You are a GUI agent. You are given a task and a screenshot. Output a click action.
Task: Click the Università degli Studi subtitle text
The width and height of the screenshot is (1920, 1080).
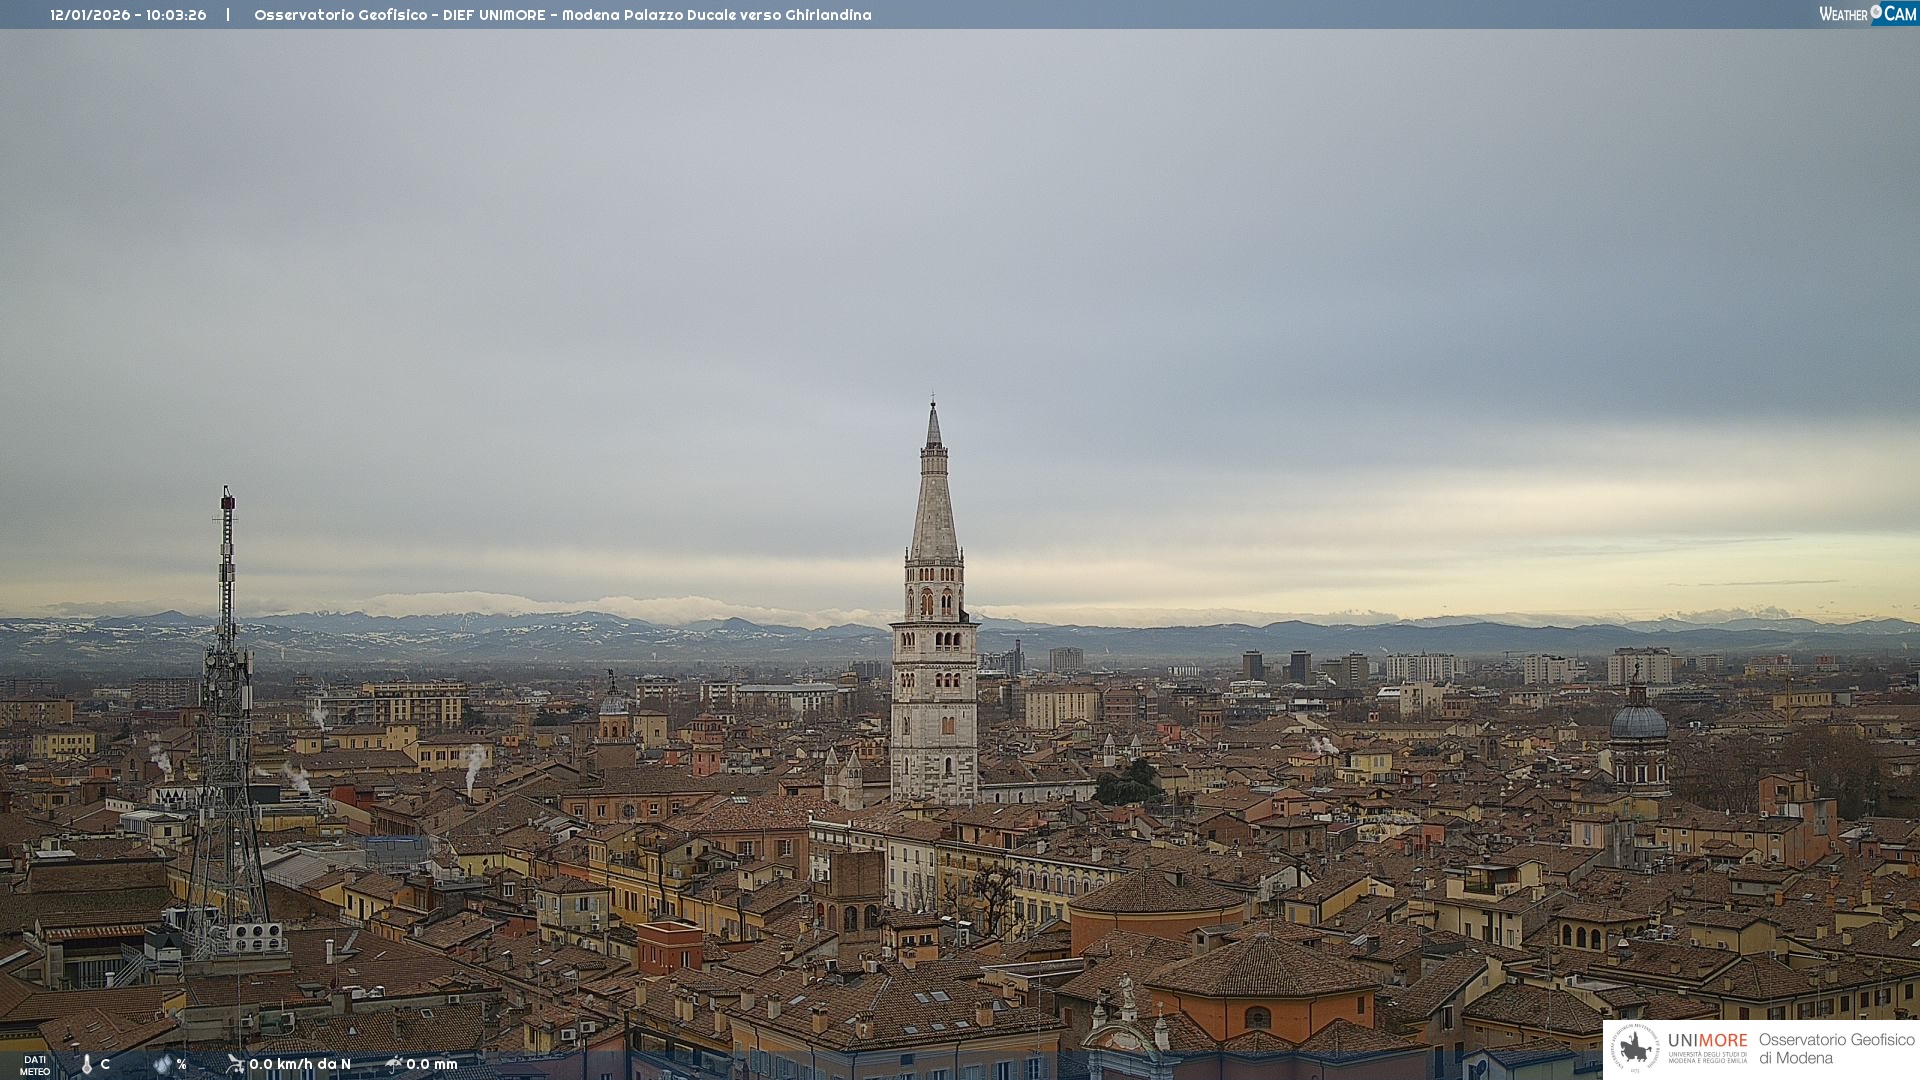[x=1707, y=1058]
